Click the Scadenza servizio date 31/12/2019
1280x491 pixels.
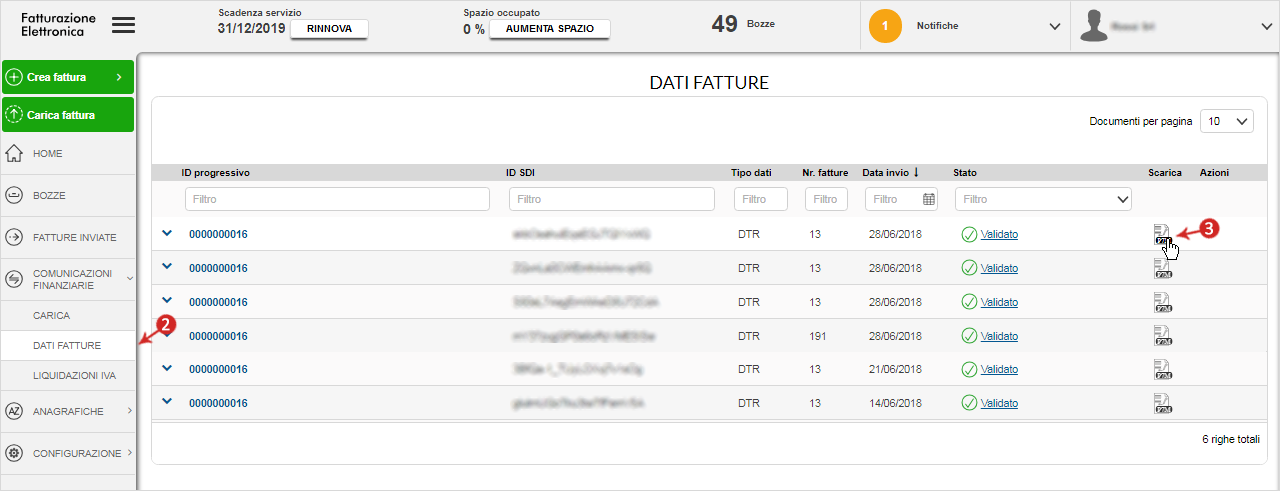[251, 29]
